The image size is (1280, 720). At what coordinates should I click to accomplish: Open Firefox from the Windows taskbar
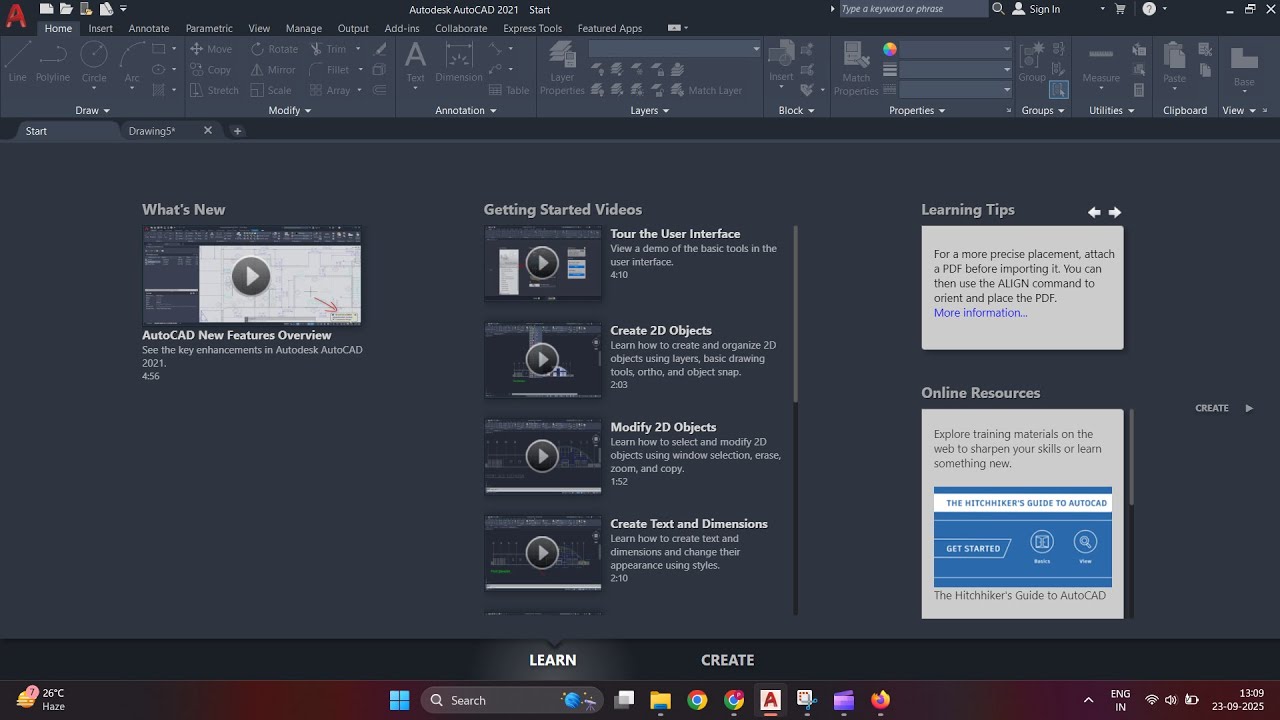point(880,700)
